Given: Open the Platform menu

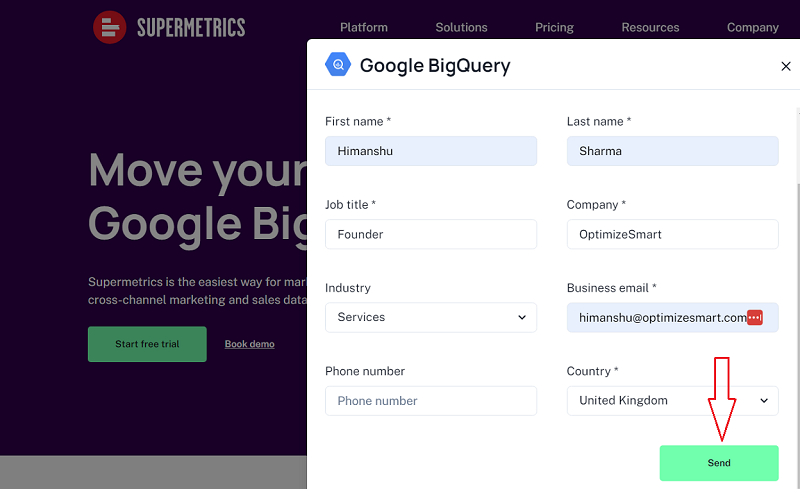Looking at the screenshot, I should click(x=364, y=28).
